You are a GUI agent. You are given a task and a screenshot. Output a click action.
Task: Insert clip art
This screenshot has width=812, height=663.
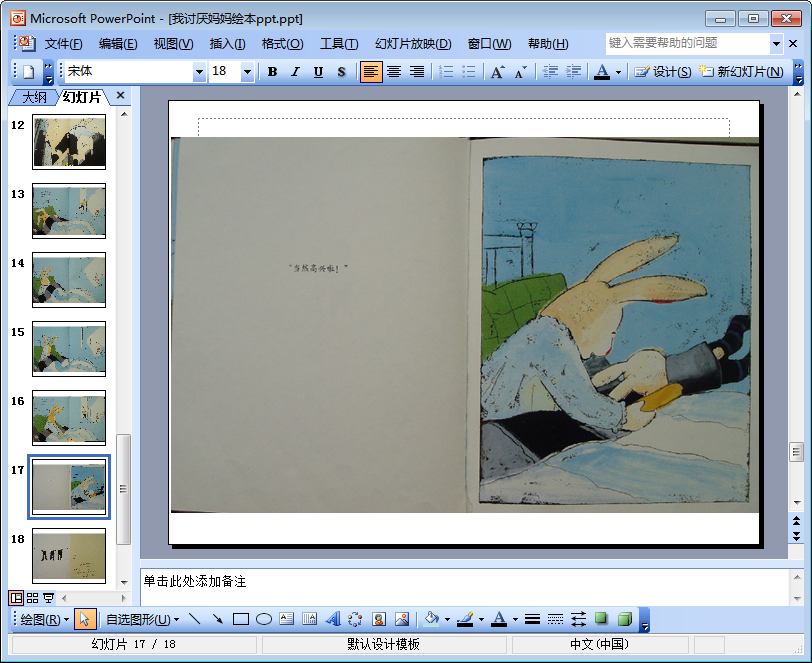379,619
